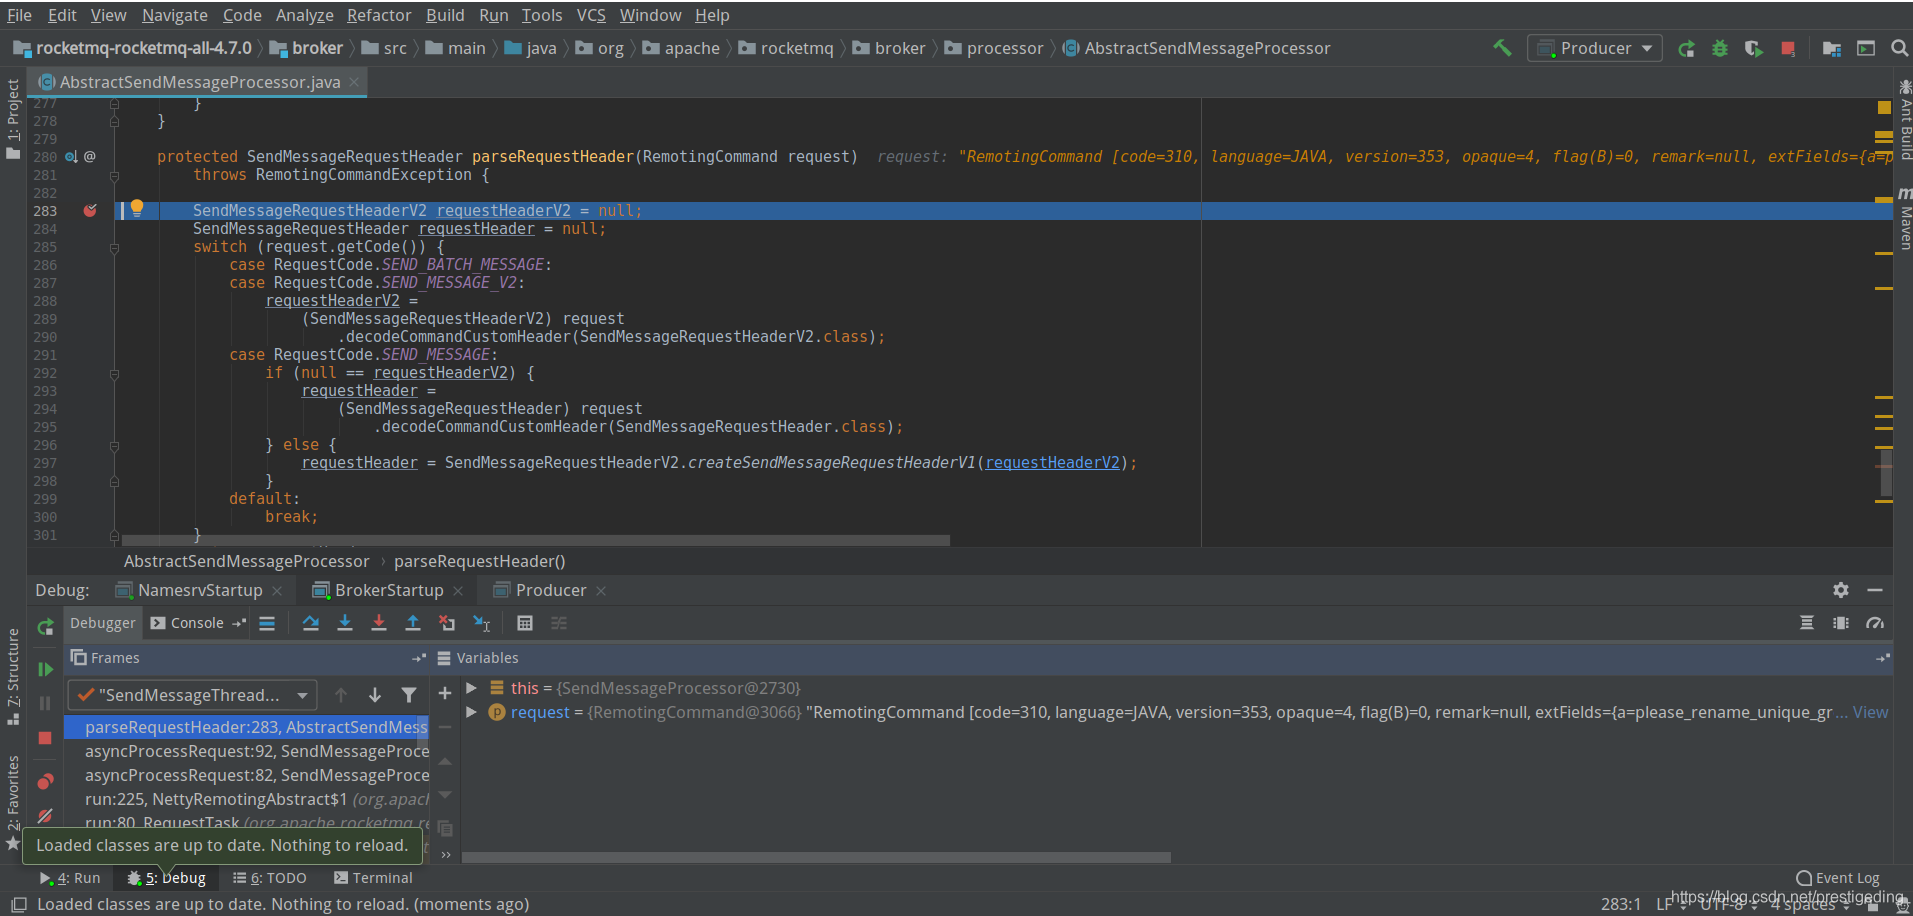Screen dimensions: 1913x916
Task: Open the SendMessageThread thread dropdown
Action: tap(192, 695)
